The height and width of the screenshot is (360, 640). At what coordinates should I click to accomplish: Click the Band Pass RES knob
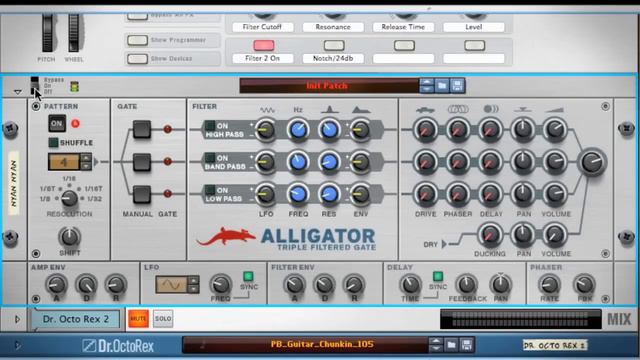(329, 162)
